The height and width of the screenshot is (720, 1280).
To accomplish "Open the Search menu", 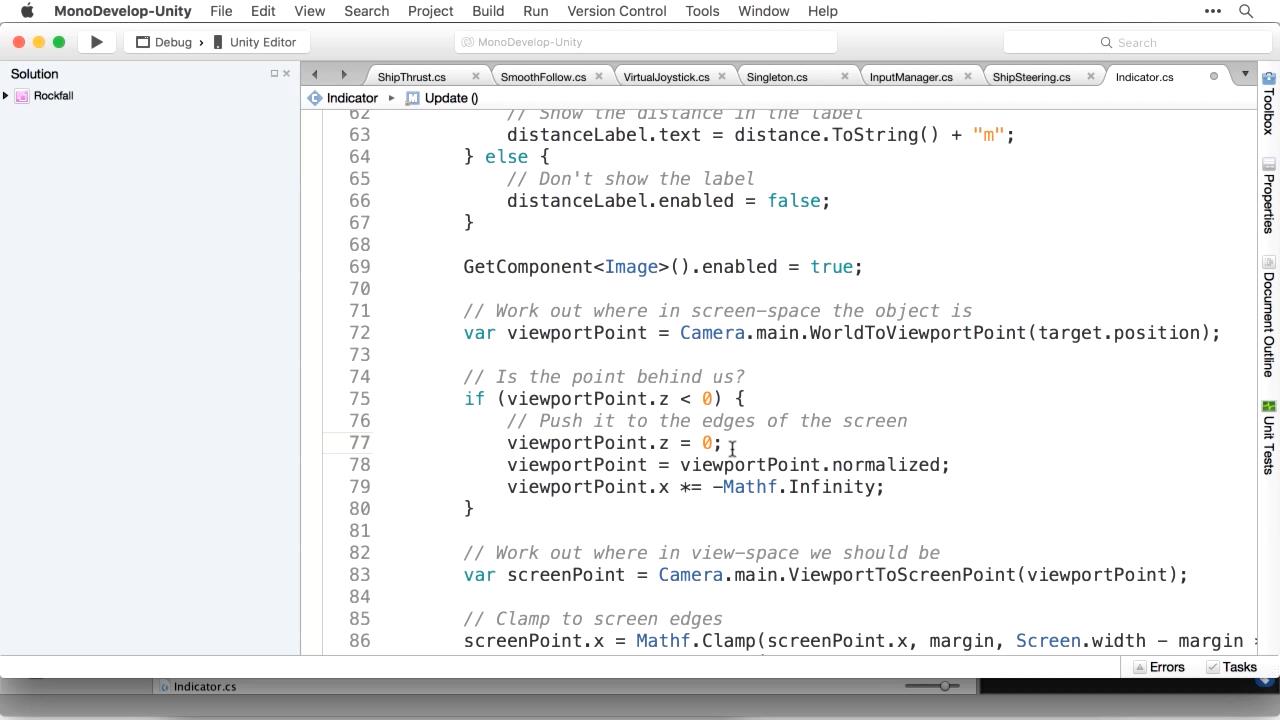I will point(367,11).
